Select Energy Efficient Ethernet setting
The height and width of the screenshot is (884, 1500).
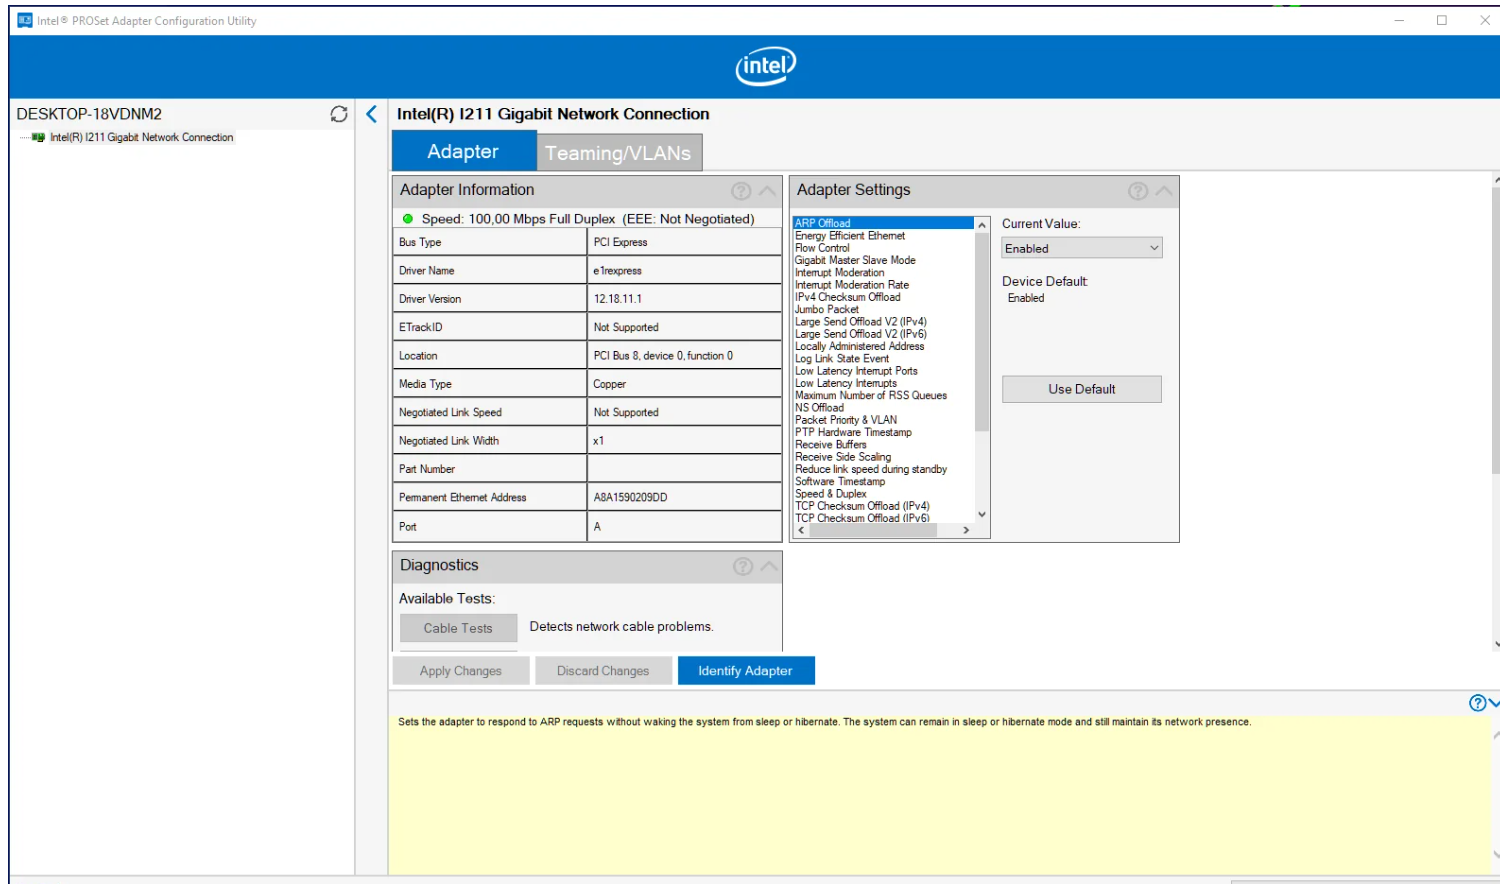[850, 236]
